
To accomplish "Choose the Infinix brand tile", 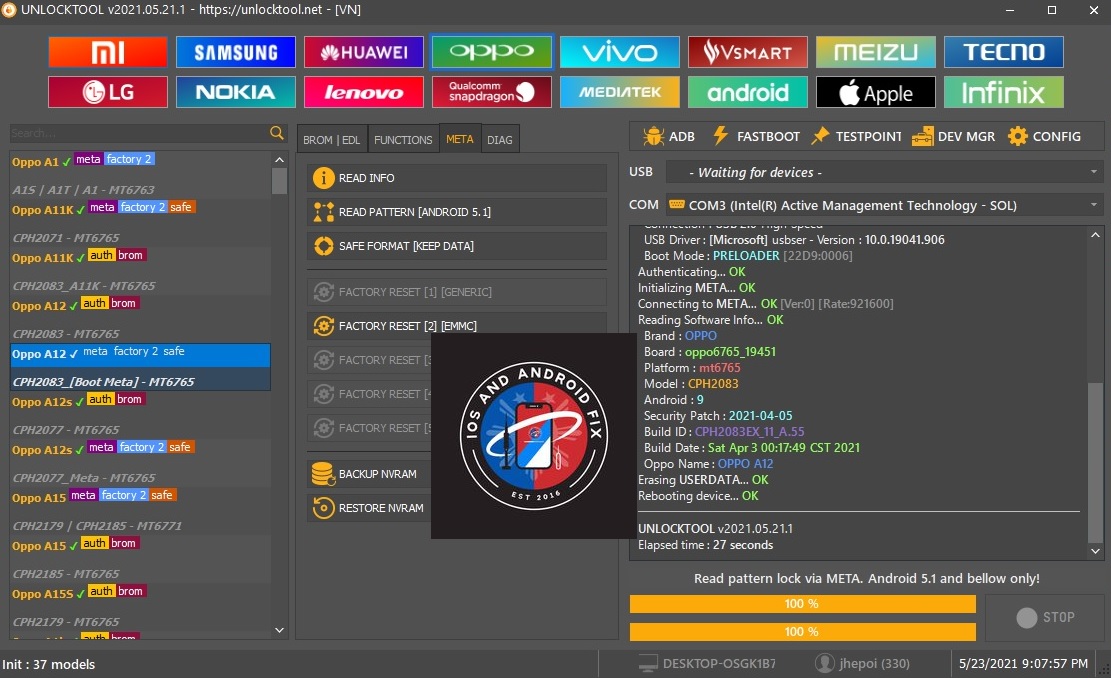I will point(1003,92).
